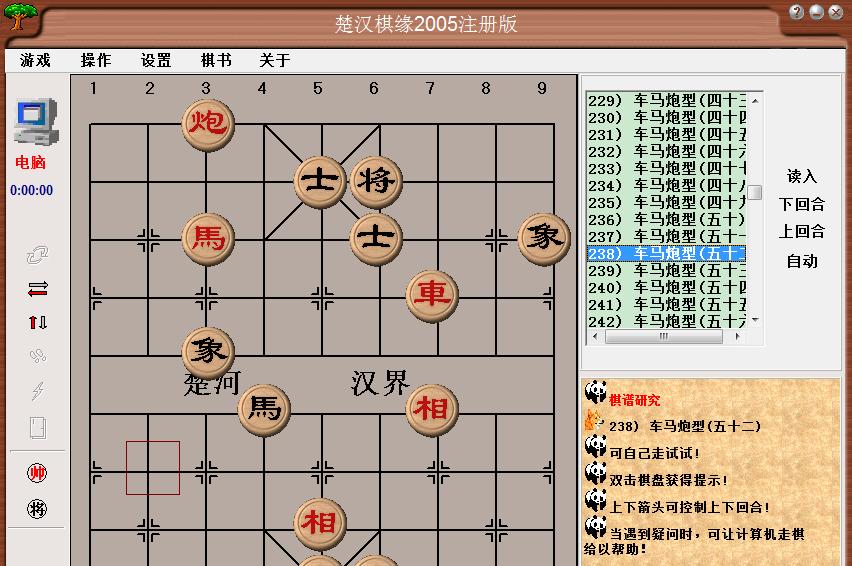Click the grayed document page icon

[37, 428]
